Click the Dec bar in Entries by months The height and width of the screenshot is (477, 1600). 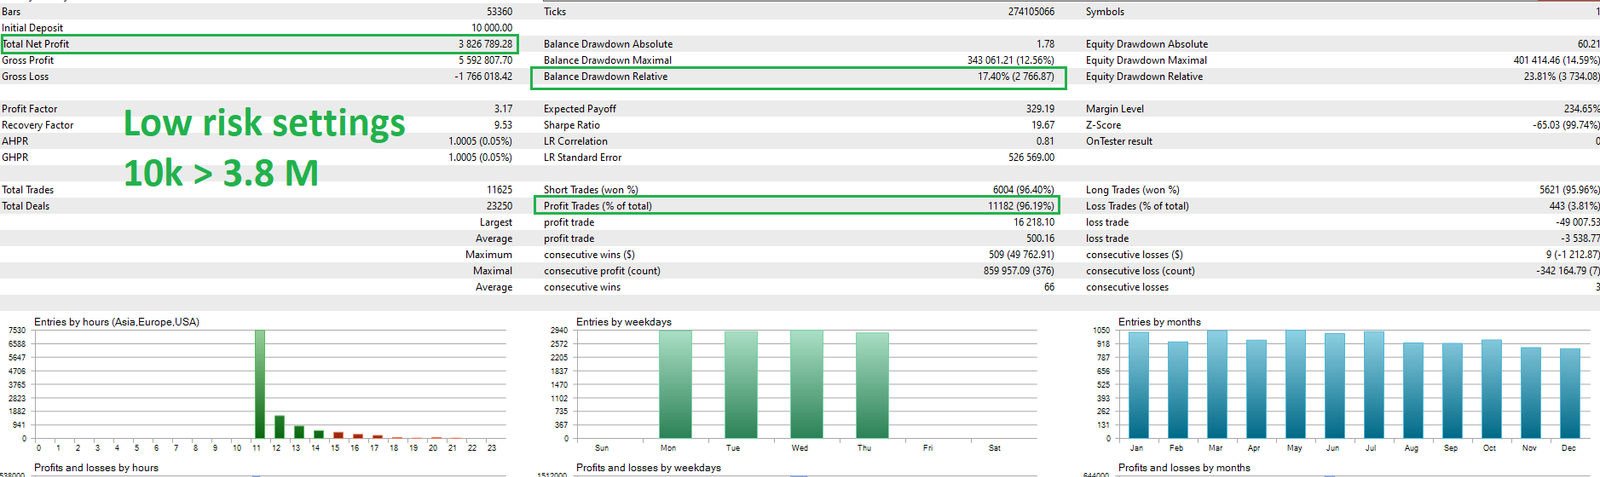pyautogui.click(x=1570, y=394)
